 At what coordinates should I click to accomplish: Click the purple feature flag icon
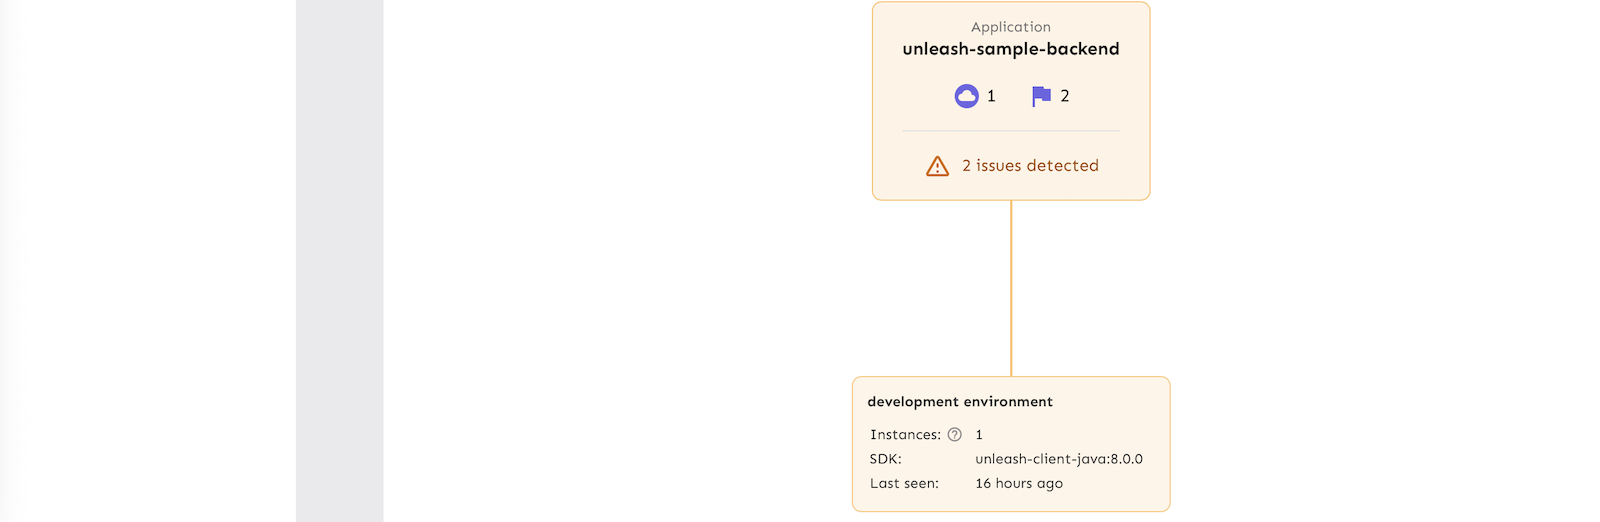pyautogui.click(x=1041, y=96)
